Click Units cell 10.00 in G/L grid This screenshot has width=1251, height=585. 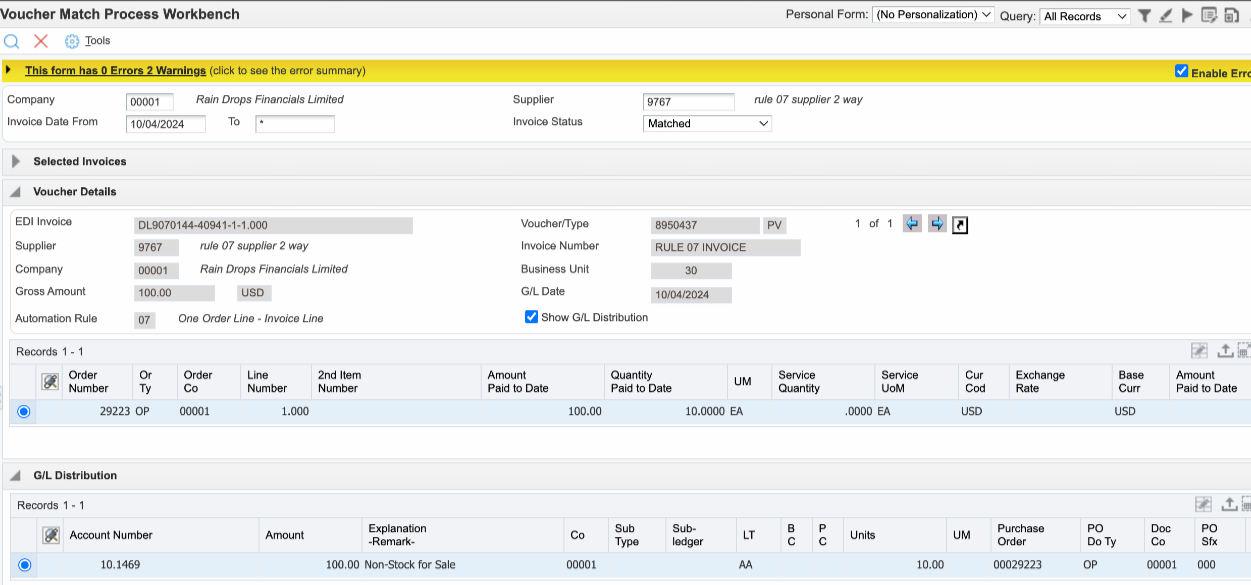coord(894,565)
